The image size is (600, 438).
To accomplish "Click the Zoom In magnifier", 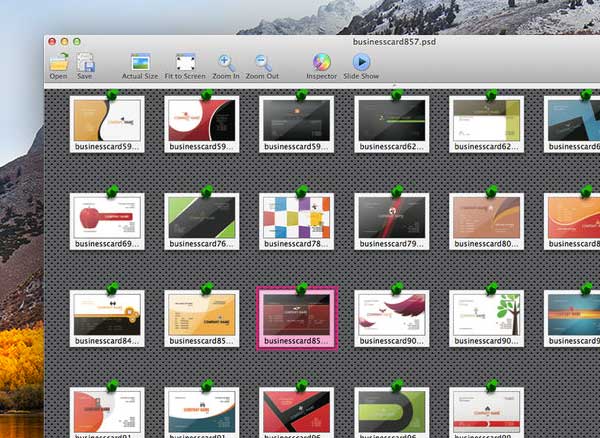I will pos(226,66).
